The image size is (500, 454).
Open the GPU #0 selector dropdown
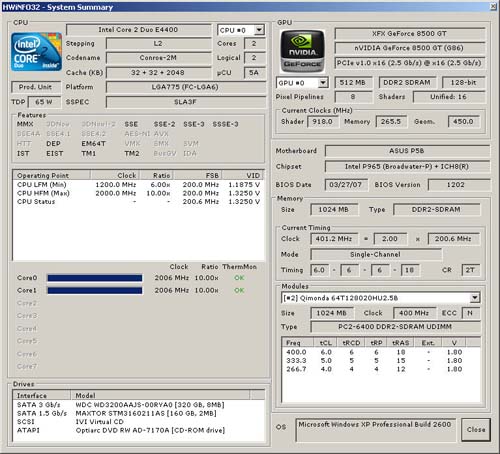coord(323,83)
